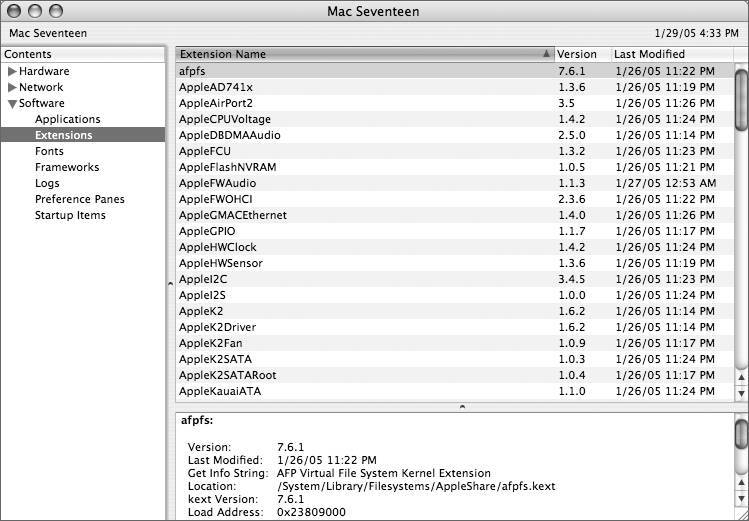
Task: Click the Contents column header
Action: pyautogui.click(x=83, y=54)
